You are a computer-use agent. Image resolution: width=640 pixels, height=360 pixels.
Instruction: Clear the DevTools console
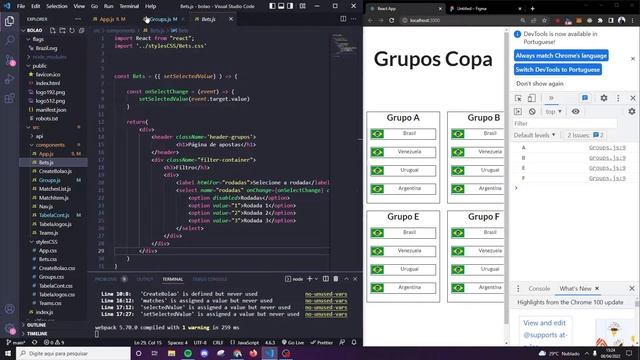532,111
